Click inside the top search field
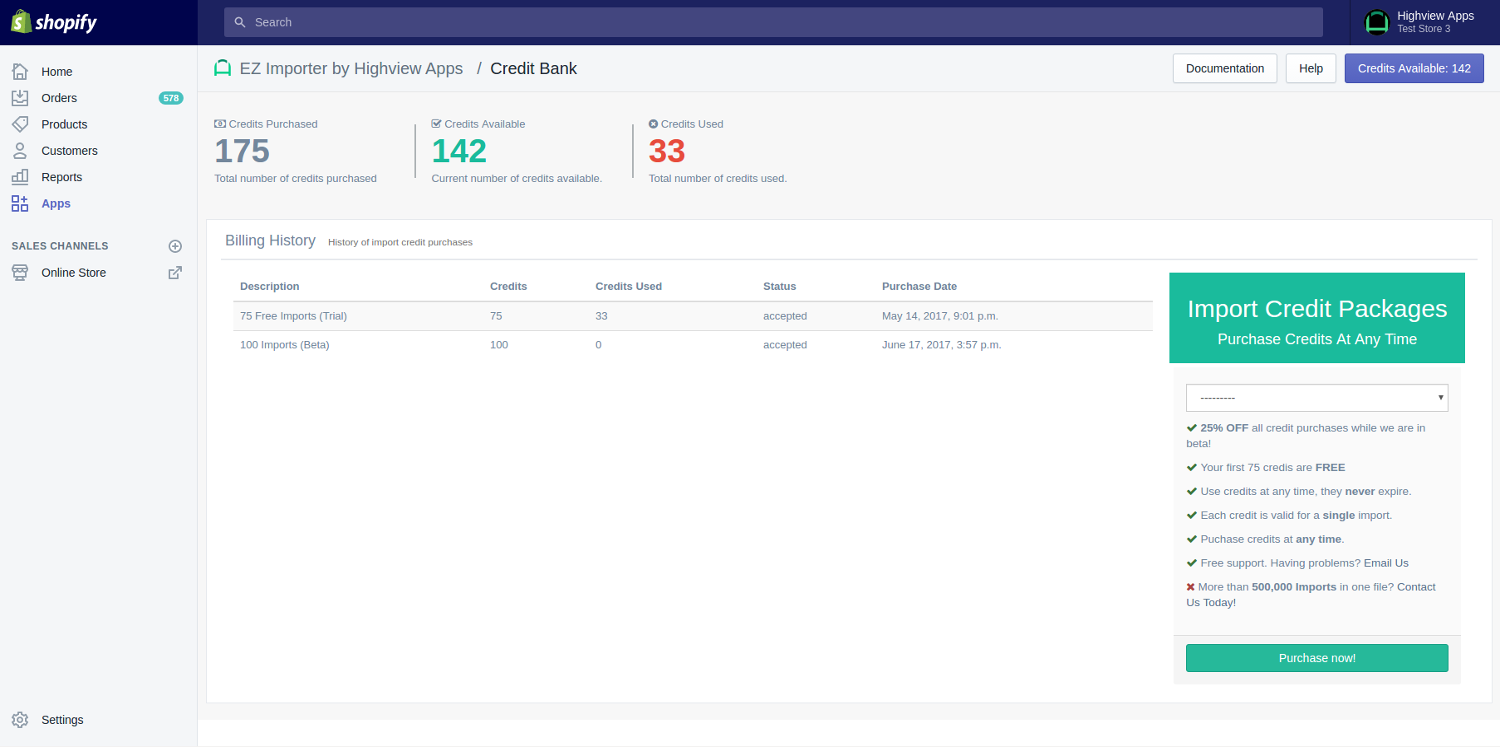1500x747 pixels. 770,21
